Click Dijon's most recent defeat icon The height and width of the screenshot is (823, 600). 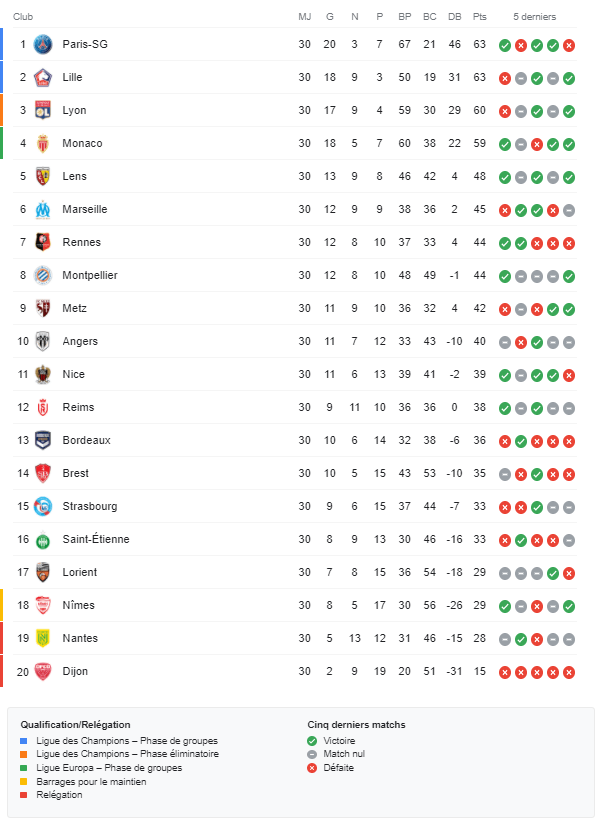coord(569,672)
